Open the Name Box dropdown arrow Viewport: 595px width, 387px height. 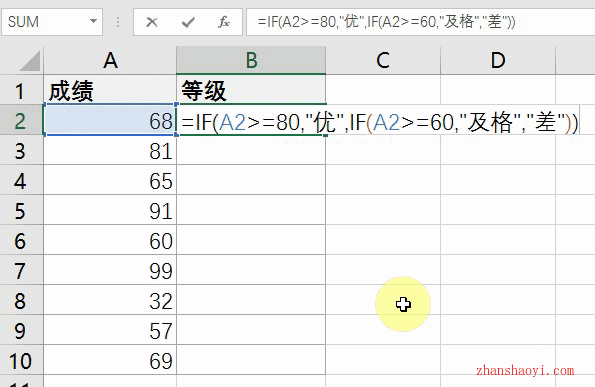pos(93,21)
